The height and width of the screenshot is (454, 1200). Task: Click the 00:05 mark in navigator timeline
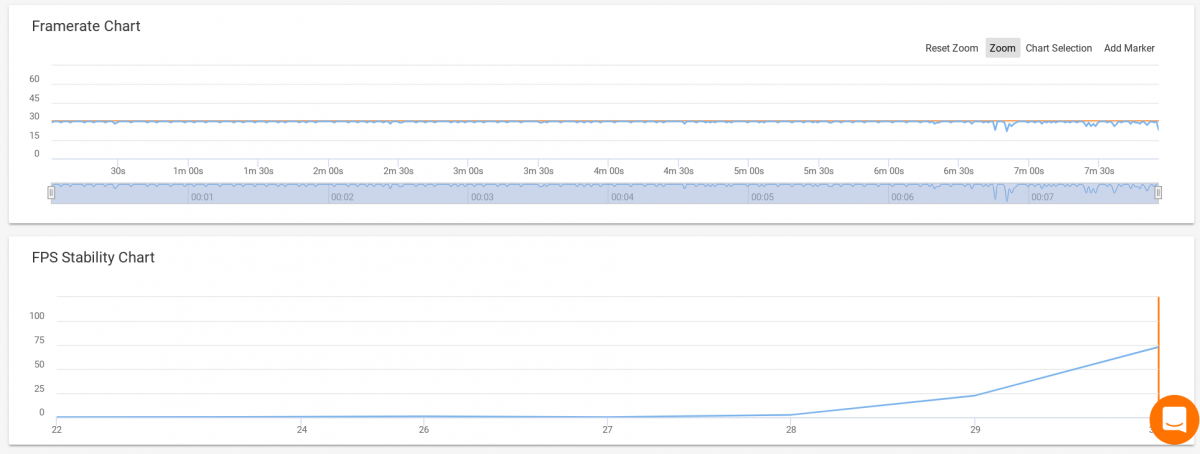point(762,198)
